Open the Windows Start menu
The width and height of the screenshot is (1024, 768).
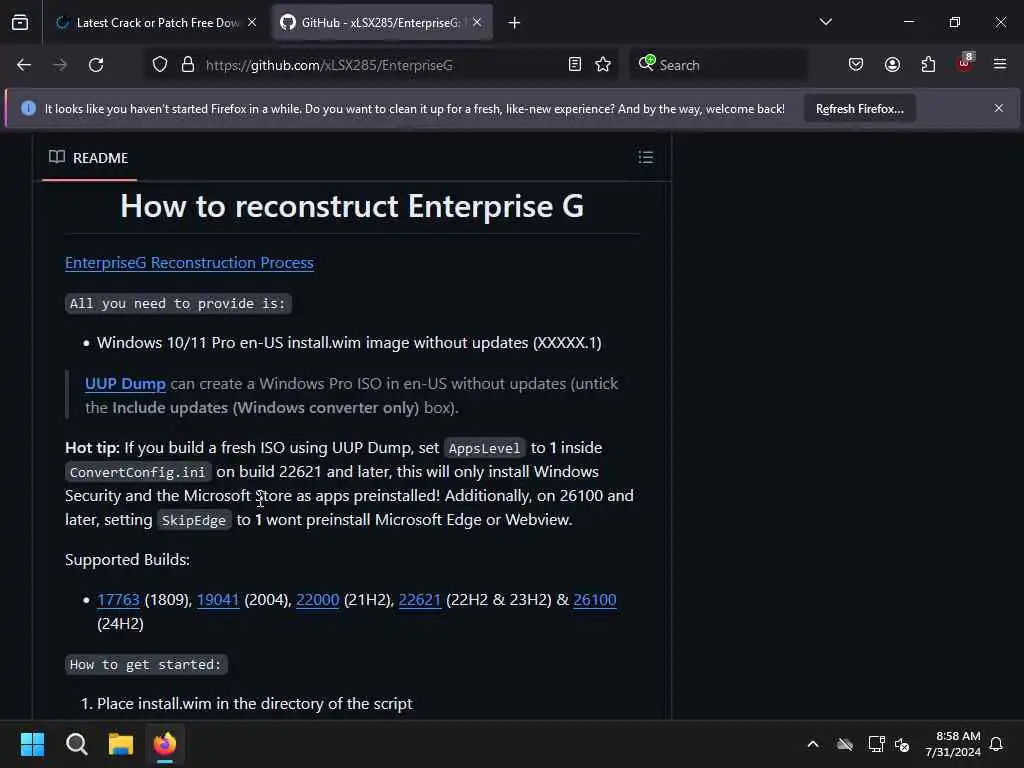click(x=32, y=744)
